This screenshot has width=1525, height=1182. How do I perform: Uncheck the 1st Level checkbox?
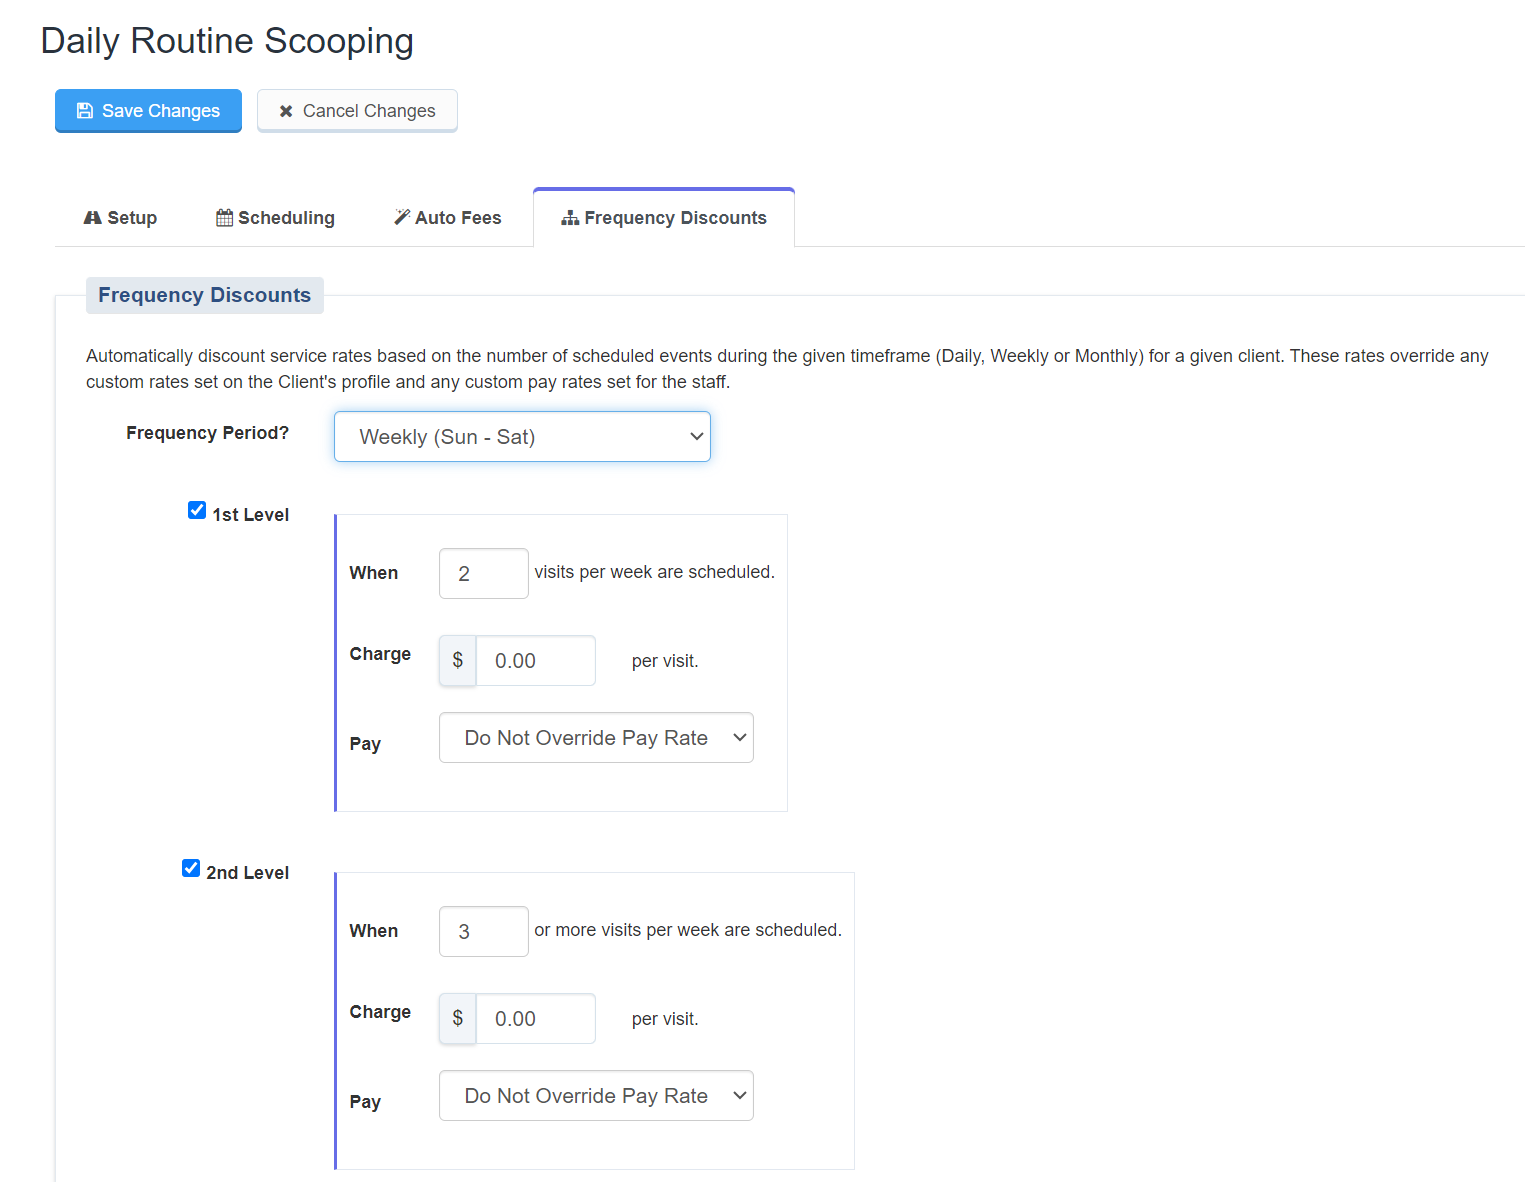(x=197, y=510)
